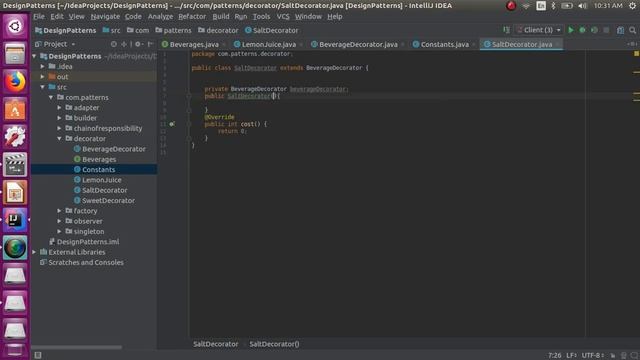The image size is (640, 360).
Task: Toggle read-only lock icon in status bar
Action: (613, 356)
